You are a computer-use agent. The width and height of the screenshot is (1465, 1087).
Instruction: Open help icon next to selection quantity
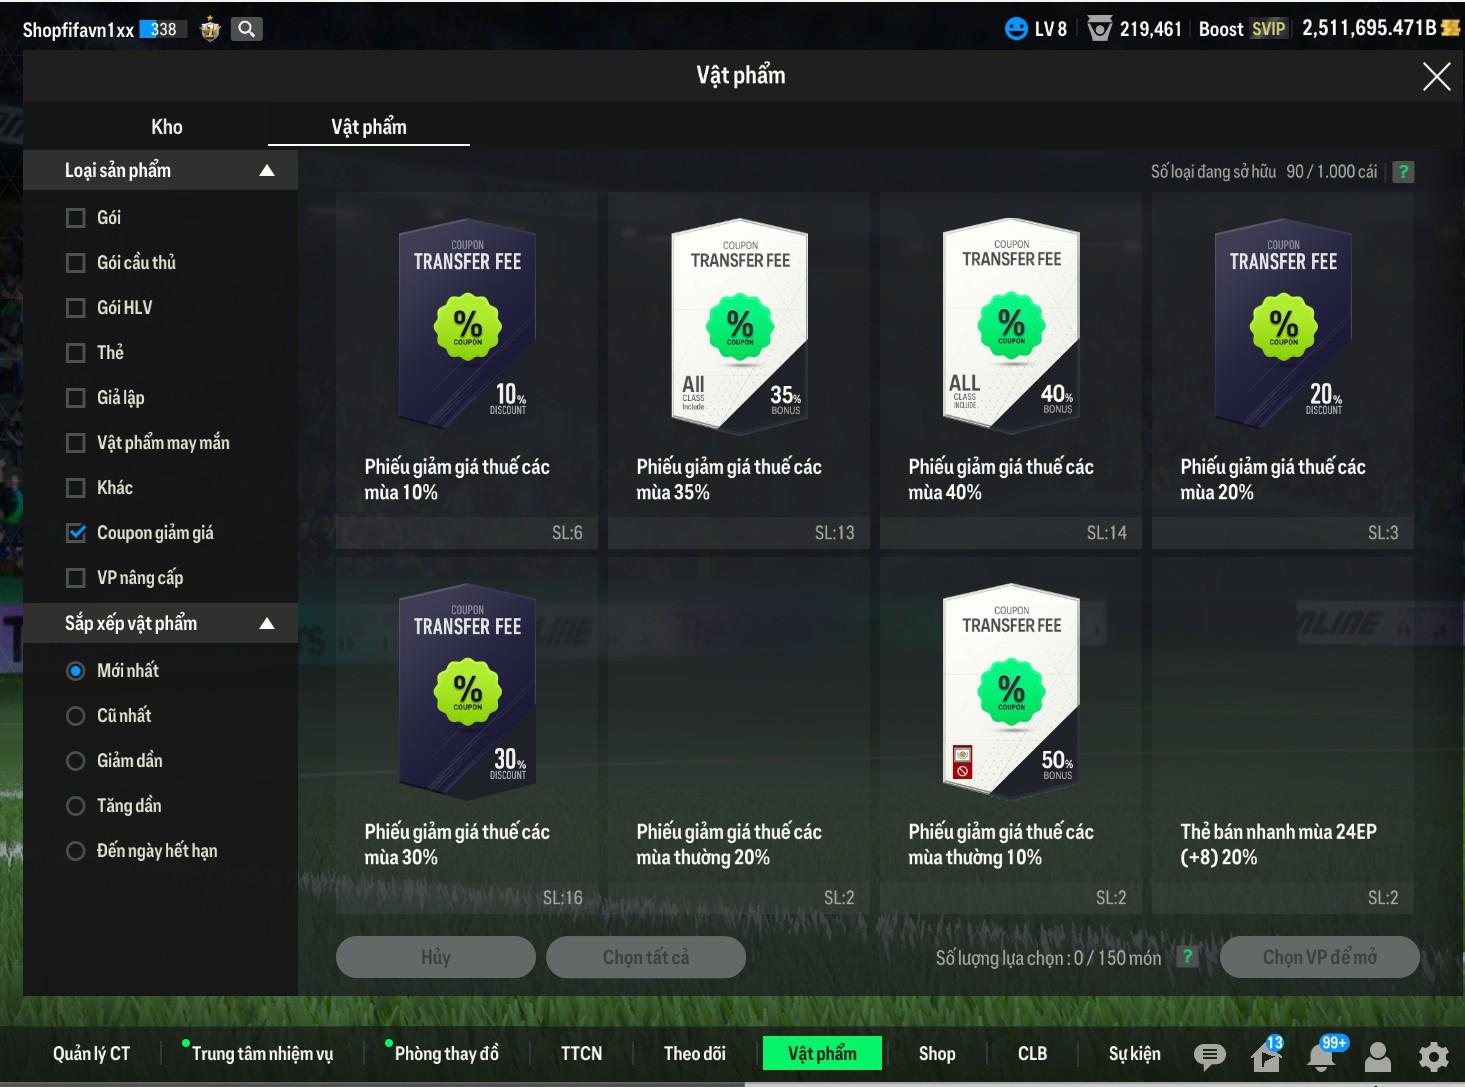point(1187,957)
